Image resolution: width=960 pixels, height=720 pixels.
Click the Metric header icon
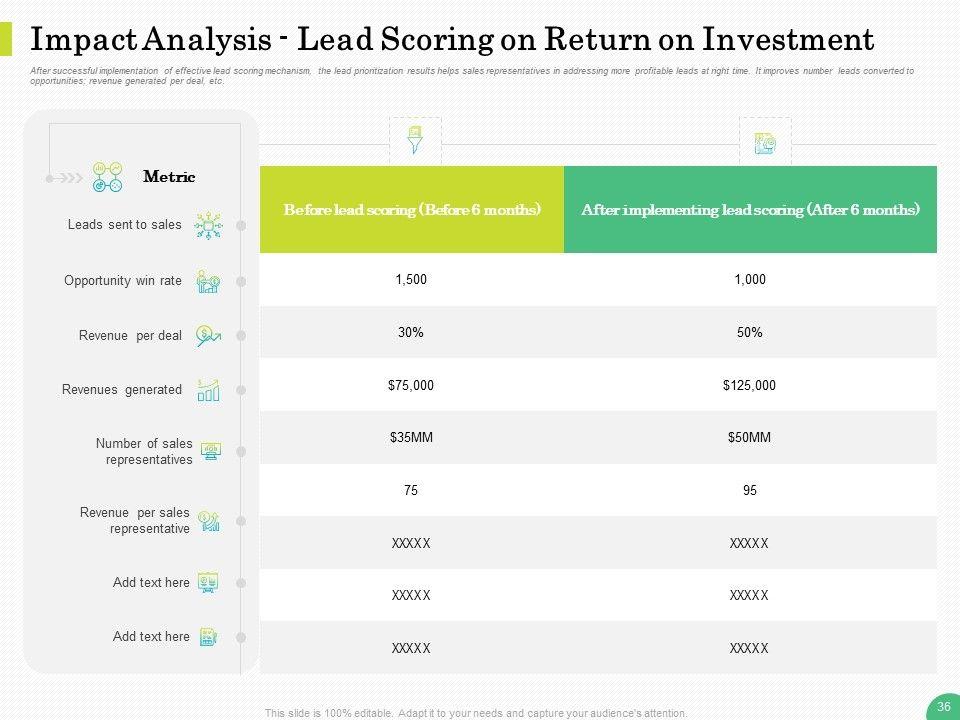107,177
